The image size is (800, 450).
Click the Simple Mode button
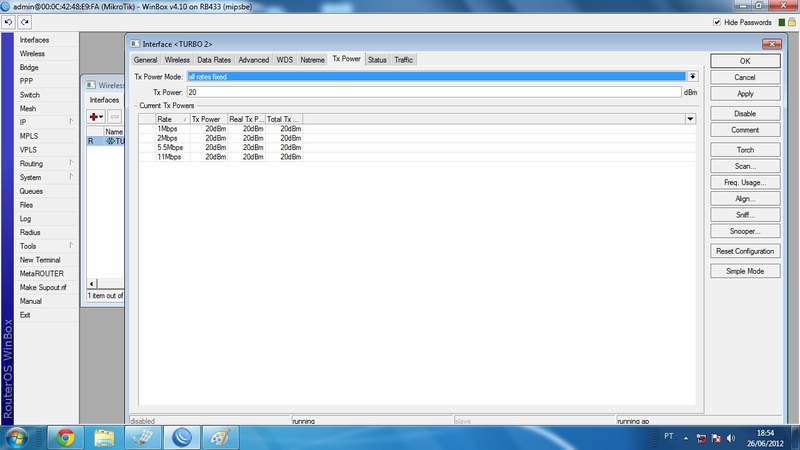pos(745,271)
